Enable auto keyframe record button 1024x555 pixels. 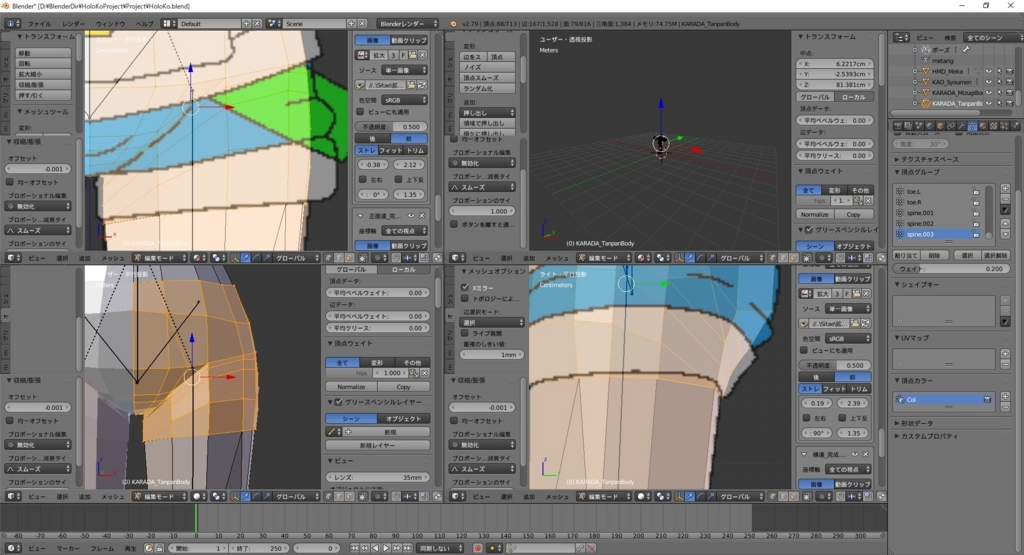click(x=478, y=548)
